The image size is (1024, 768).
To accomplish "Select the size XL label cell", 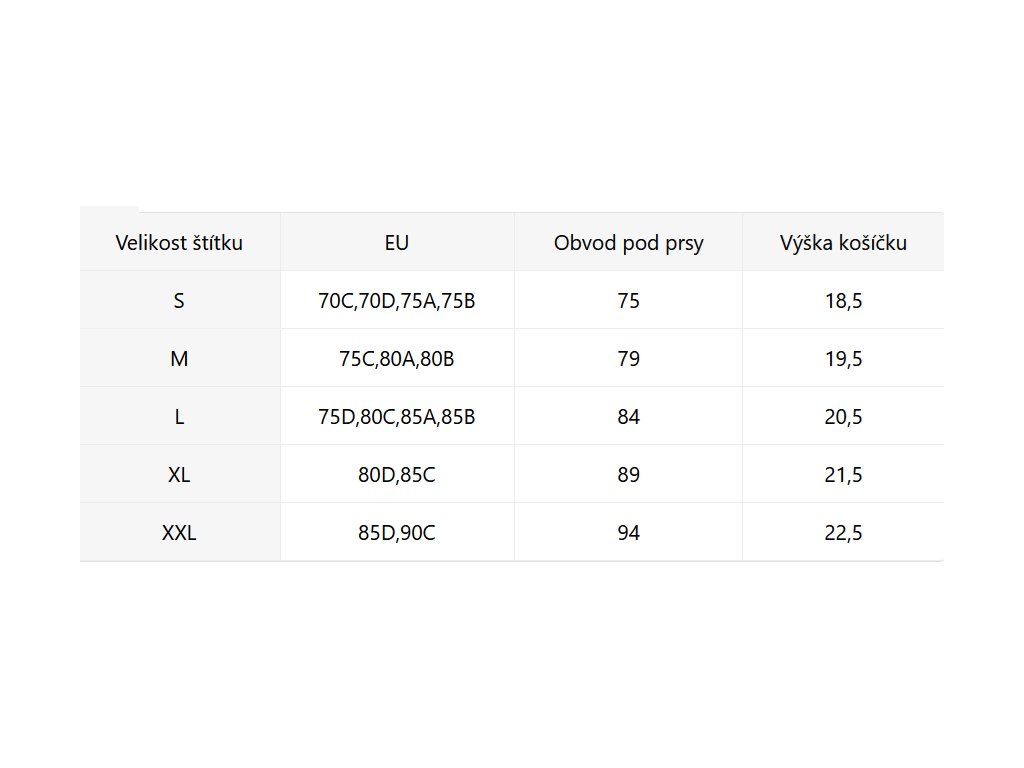I will point(179,475).
